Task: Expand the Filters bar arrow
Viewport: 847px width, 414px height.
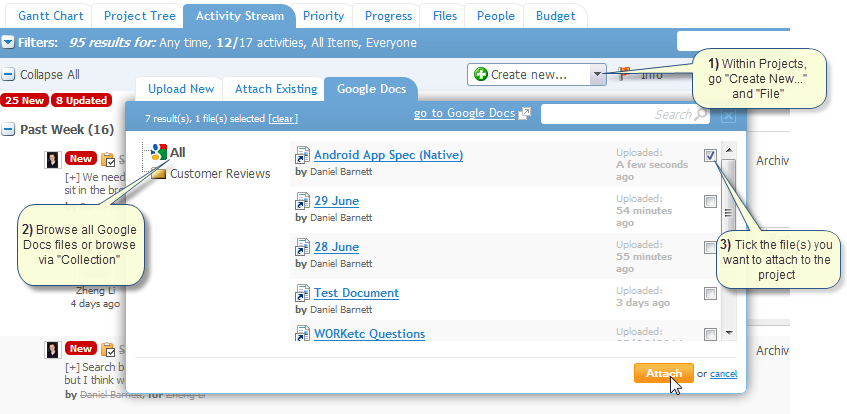Action: [8, 43]
